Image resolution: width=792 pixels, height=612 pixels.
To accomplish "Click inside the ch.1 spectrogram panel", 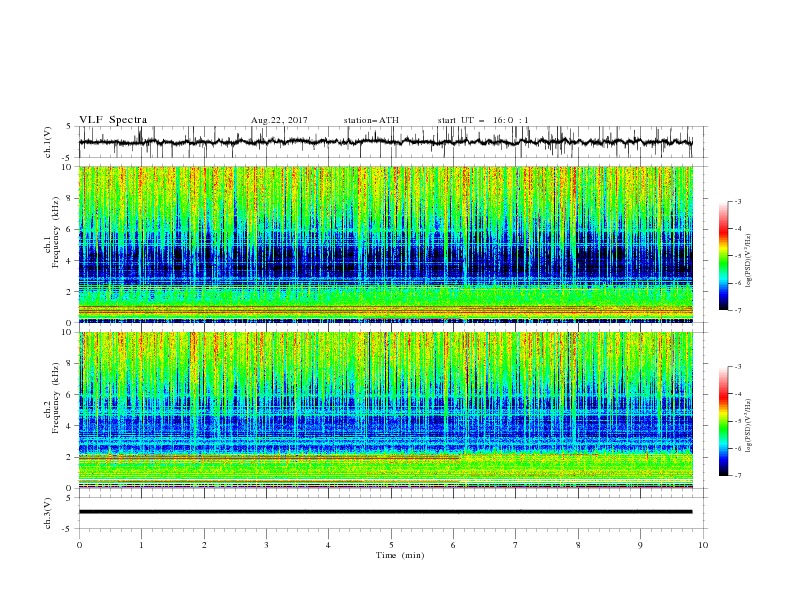I will click(x=385, y=244).
